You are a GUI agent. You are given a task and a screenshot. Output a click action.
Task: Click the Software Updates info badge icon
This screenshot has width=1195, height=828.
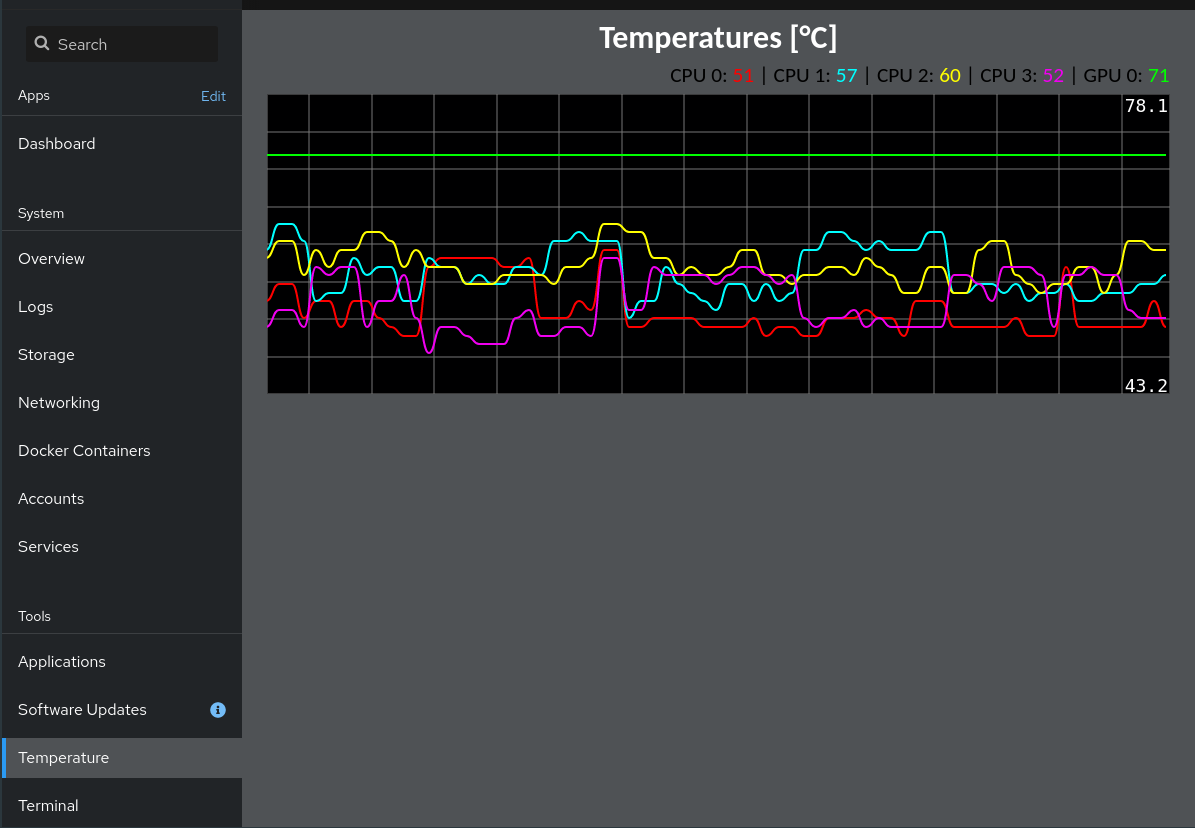point(218,710)
